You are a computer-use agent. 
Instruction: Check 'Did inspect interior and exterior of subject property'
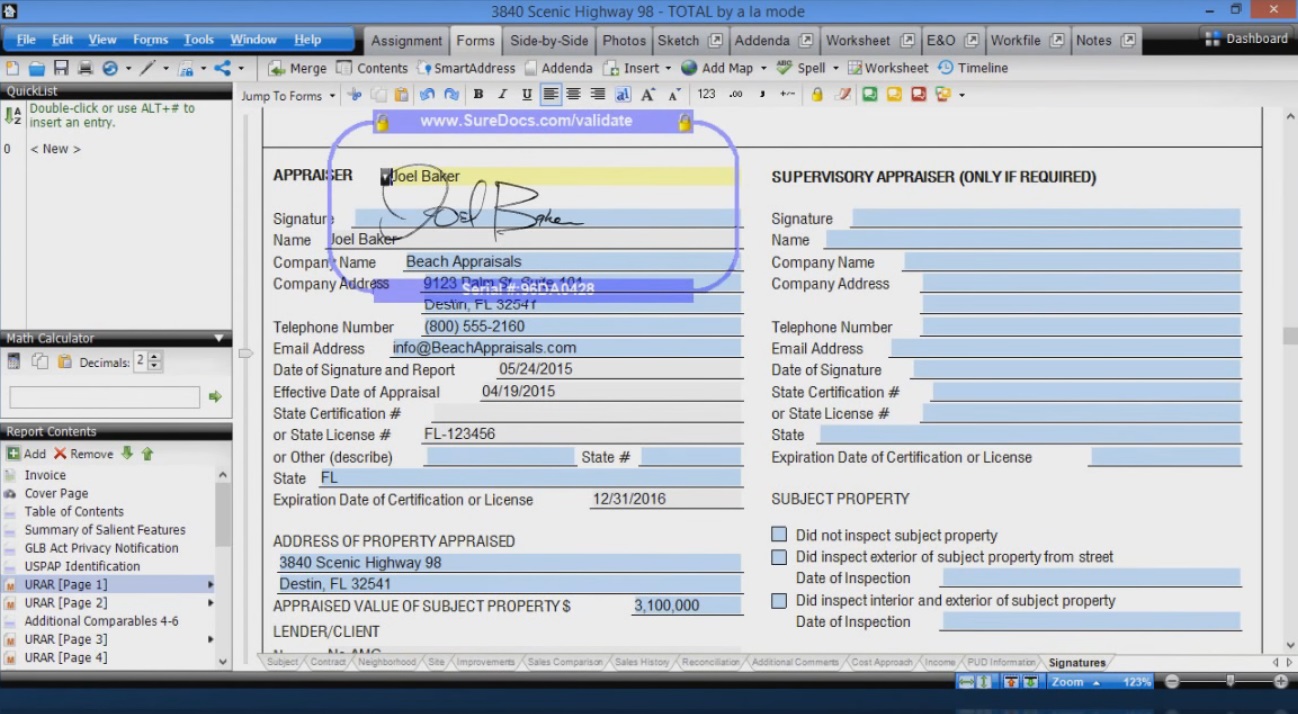(779, 601)
